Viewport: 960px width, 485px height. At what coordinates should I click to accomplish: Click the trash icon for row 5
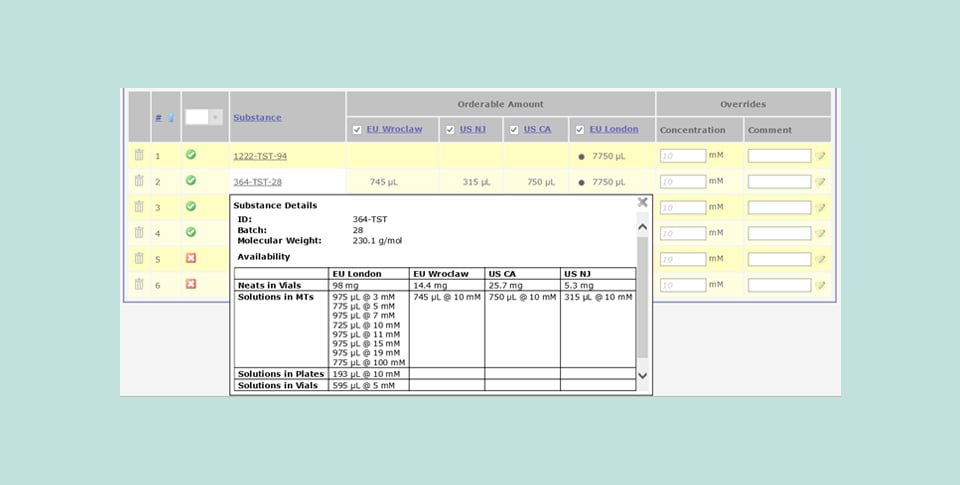(x=139, y=258)
